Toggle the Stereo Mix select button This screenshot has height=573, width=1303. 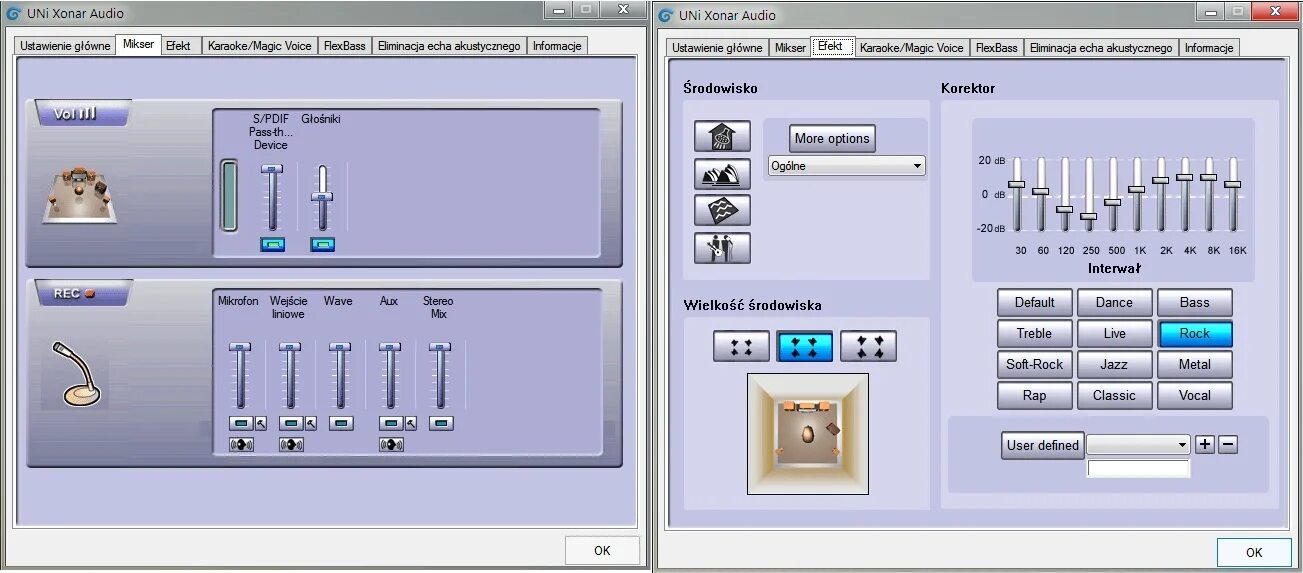point(441,423)
